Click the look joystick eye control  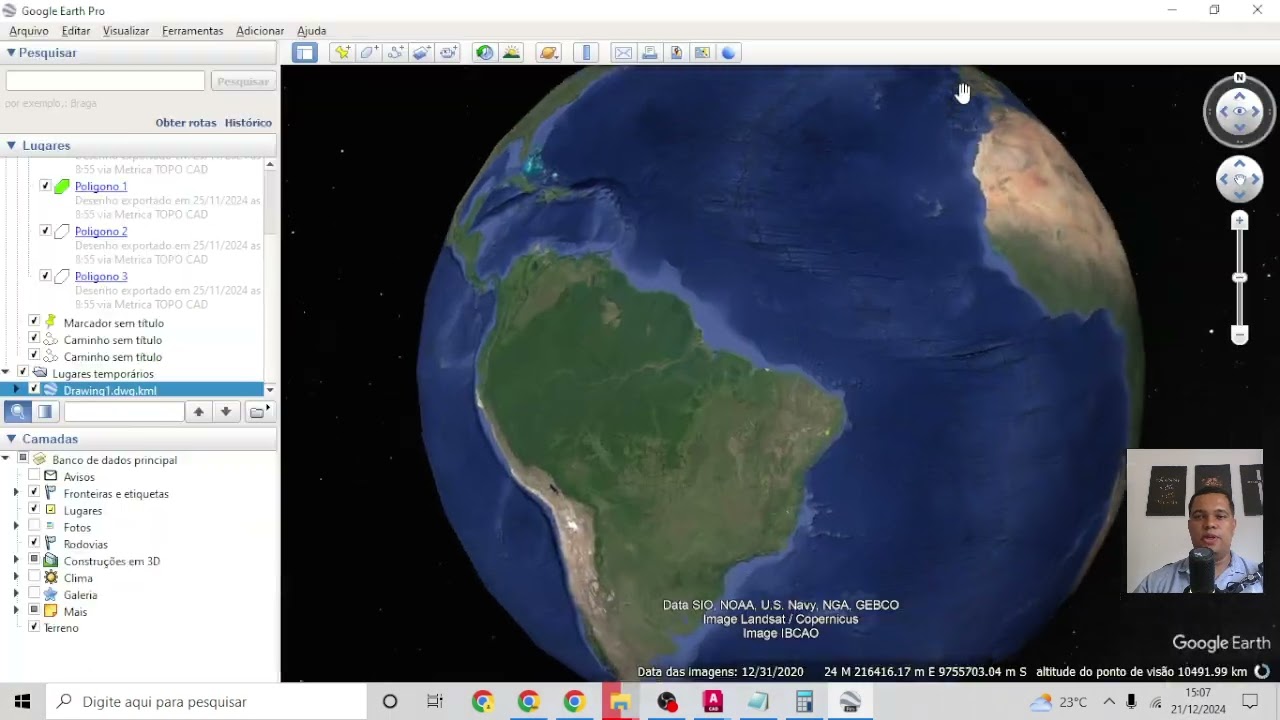(1240, 112)
